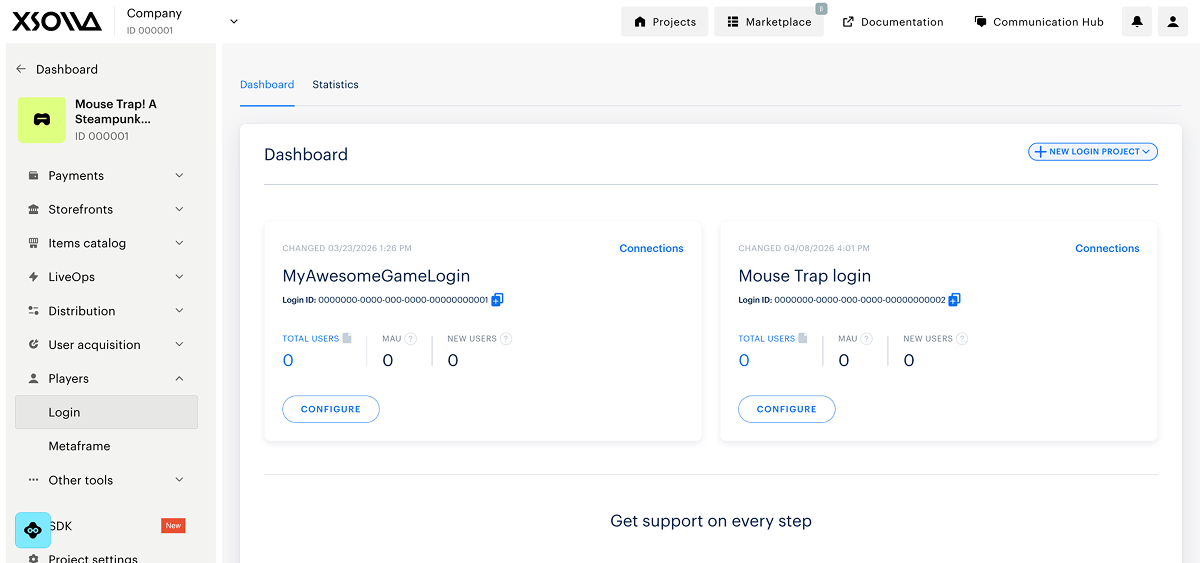
Task: Click the Mouse Trap game project thumbnail
Action: [42, 120]
